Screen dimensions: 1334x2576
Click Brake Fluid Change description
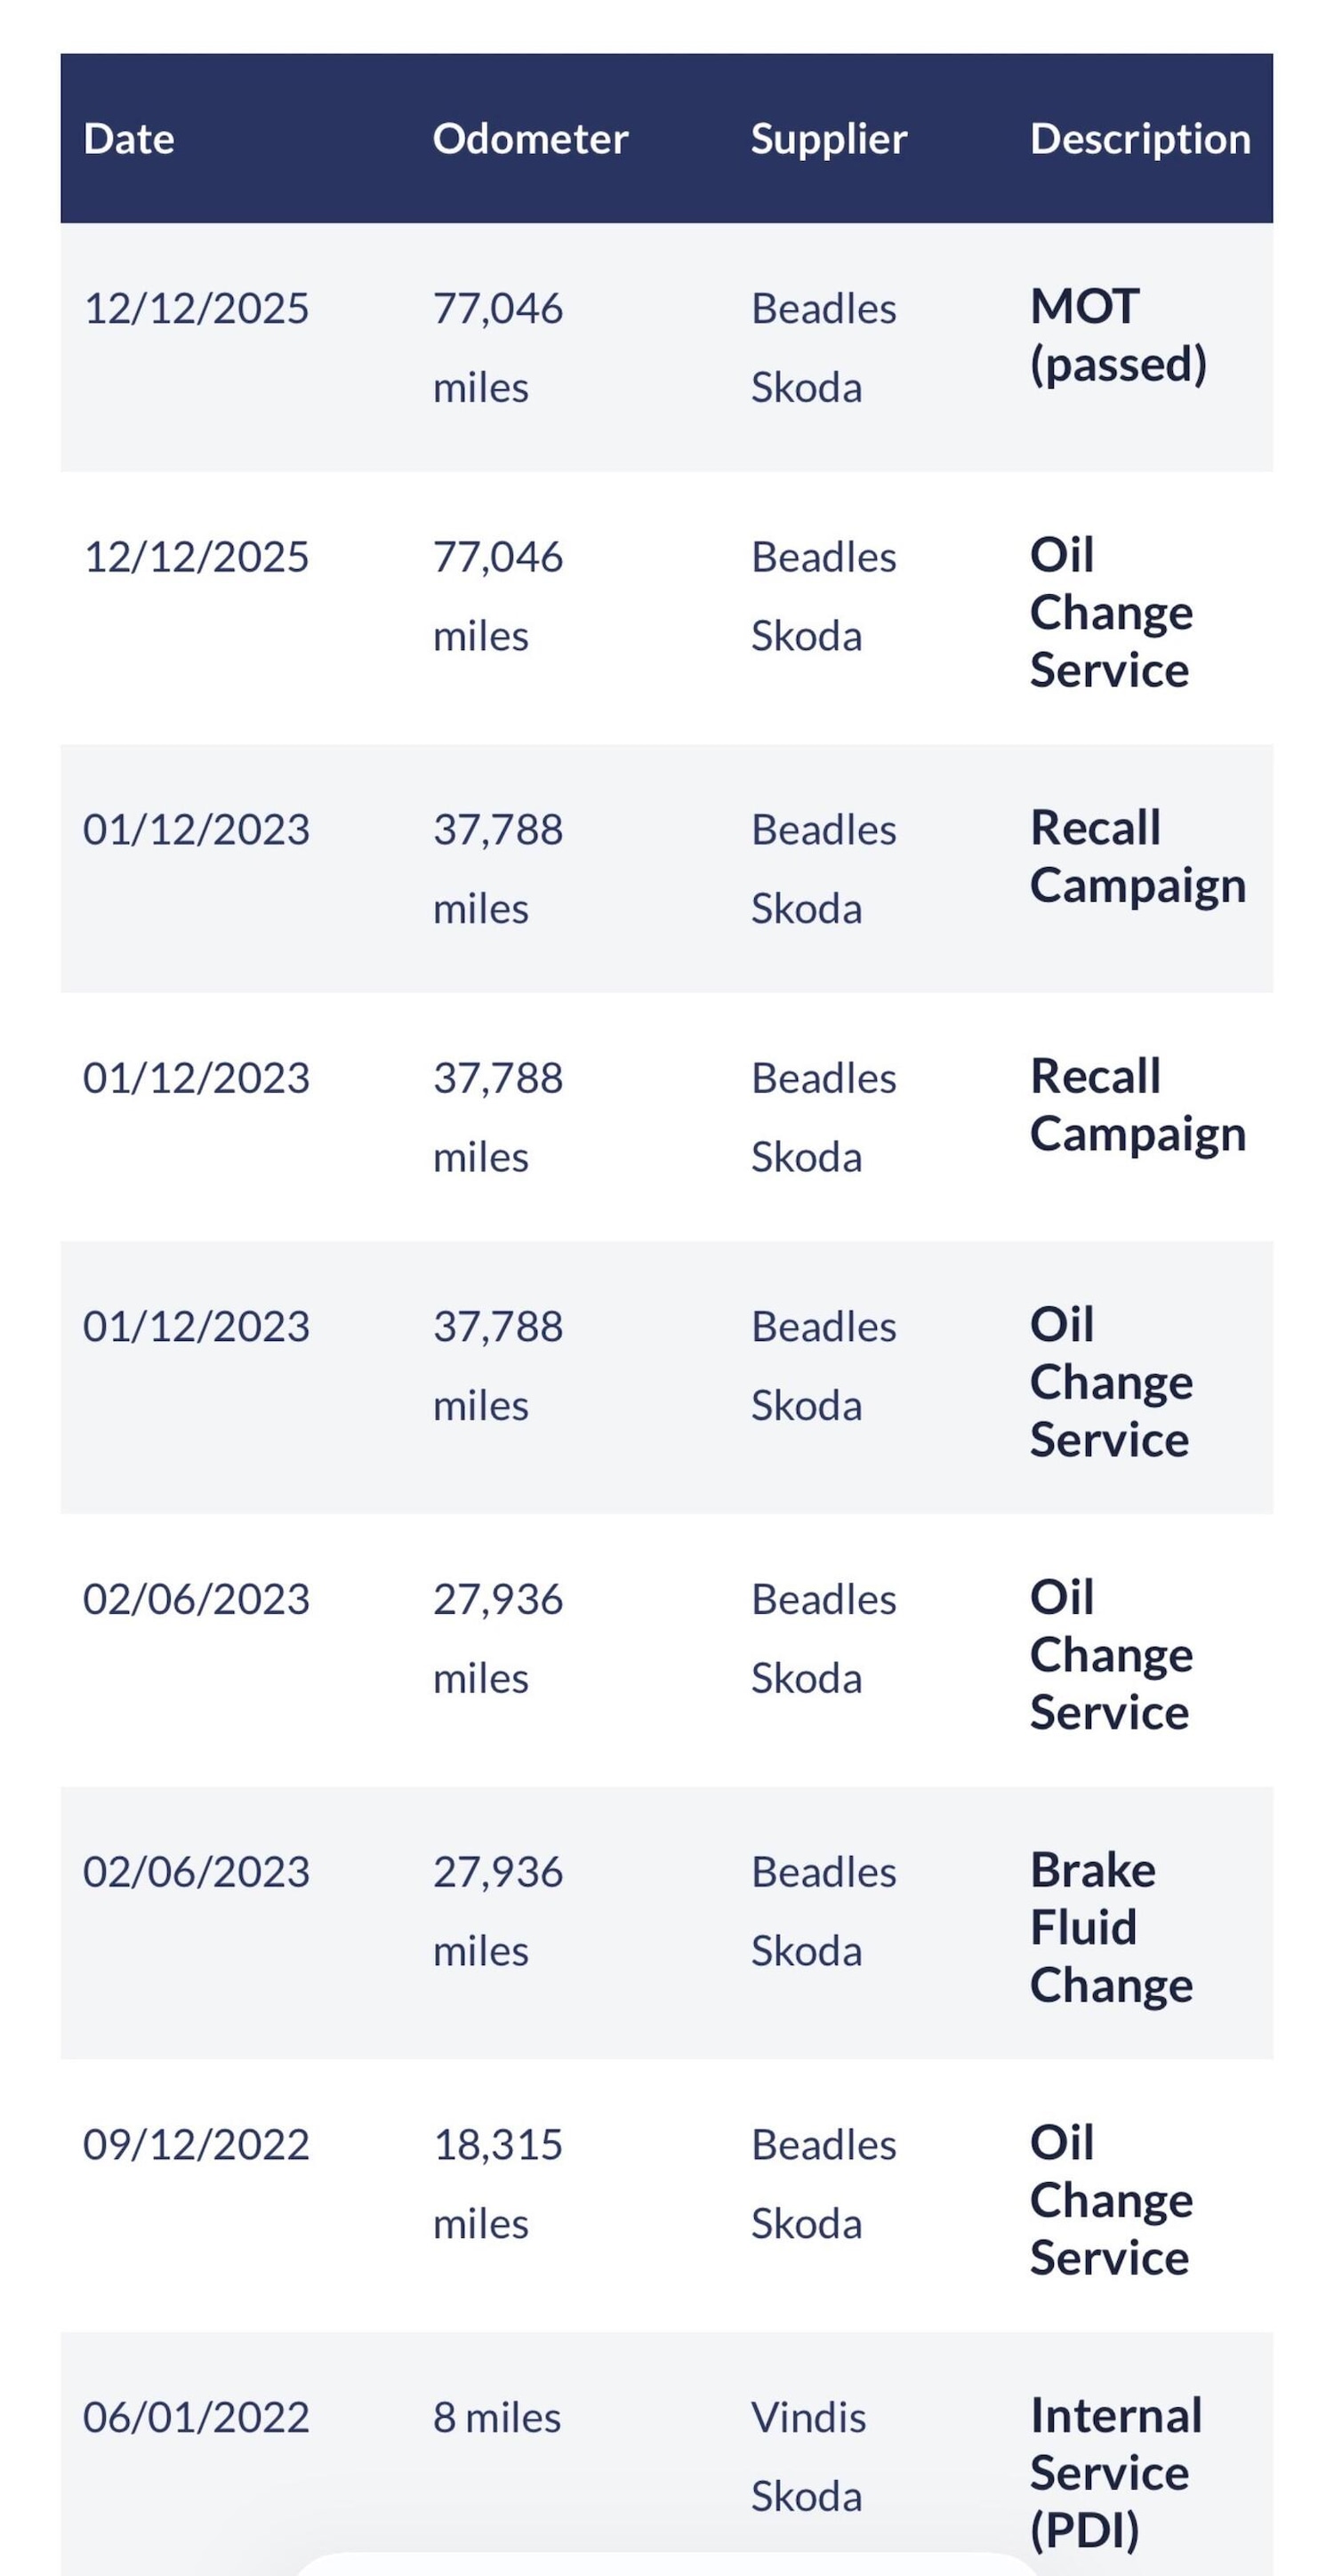click(x=1111, y=1927)
